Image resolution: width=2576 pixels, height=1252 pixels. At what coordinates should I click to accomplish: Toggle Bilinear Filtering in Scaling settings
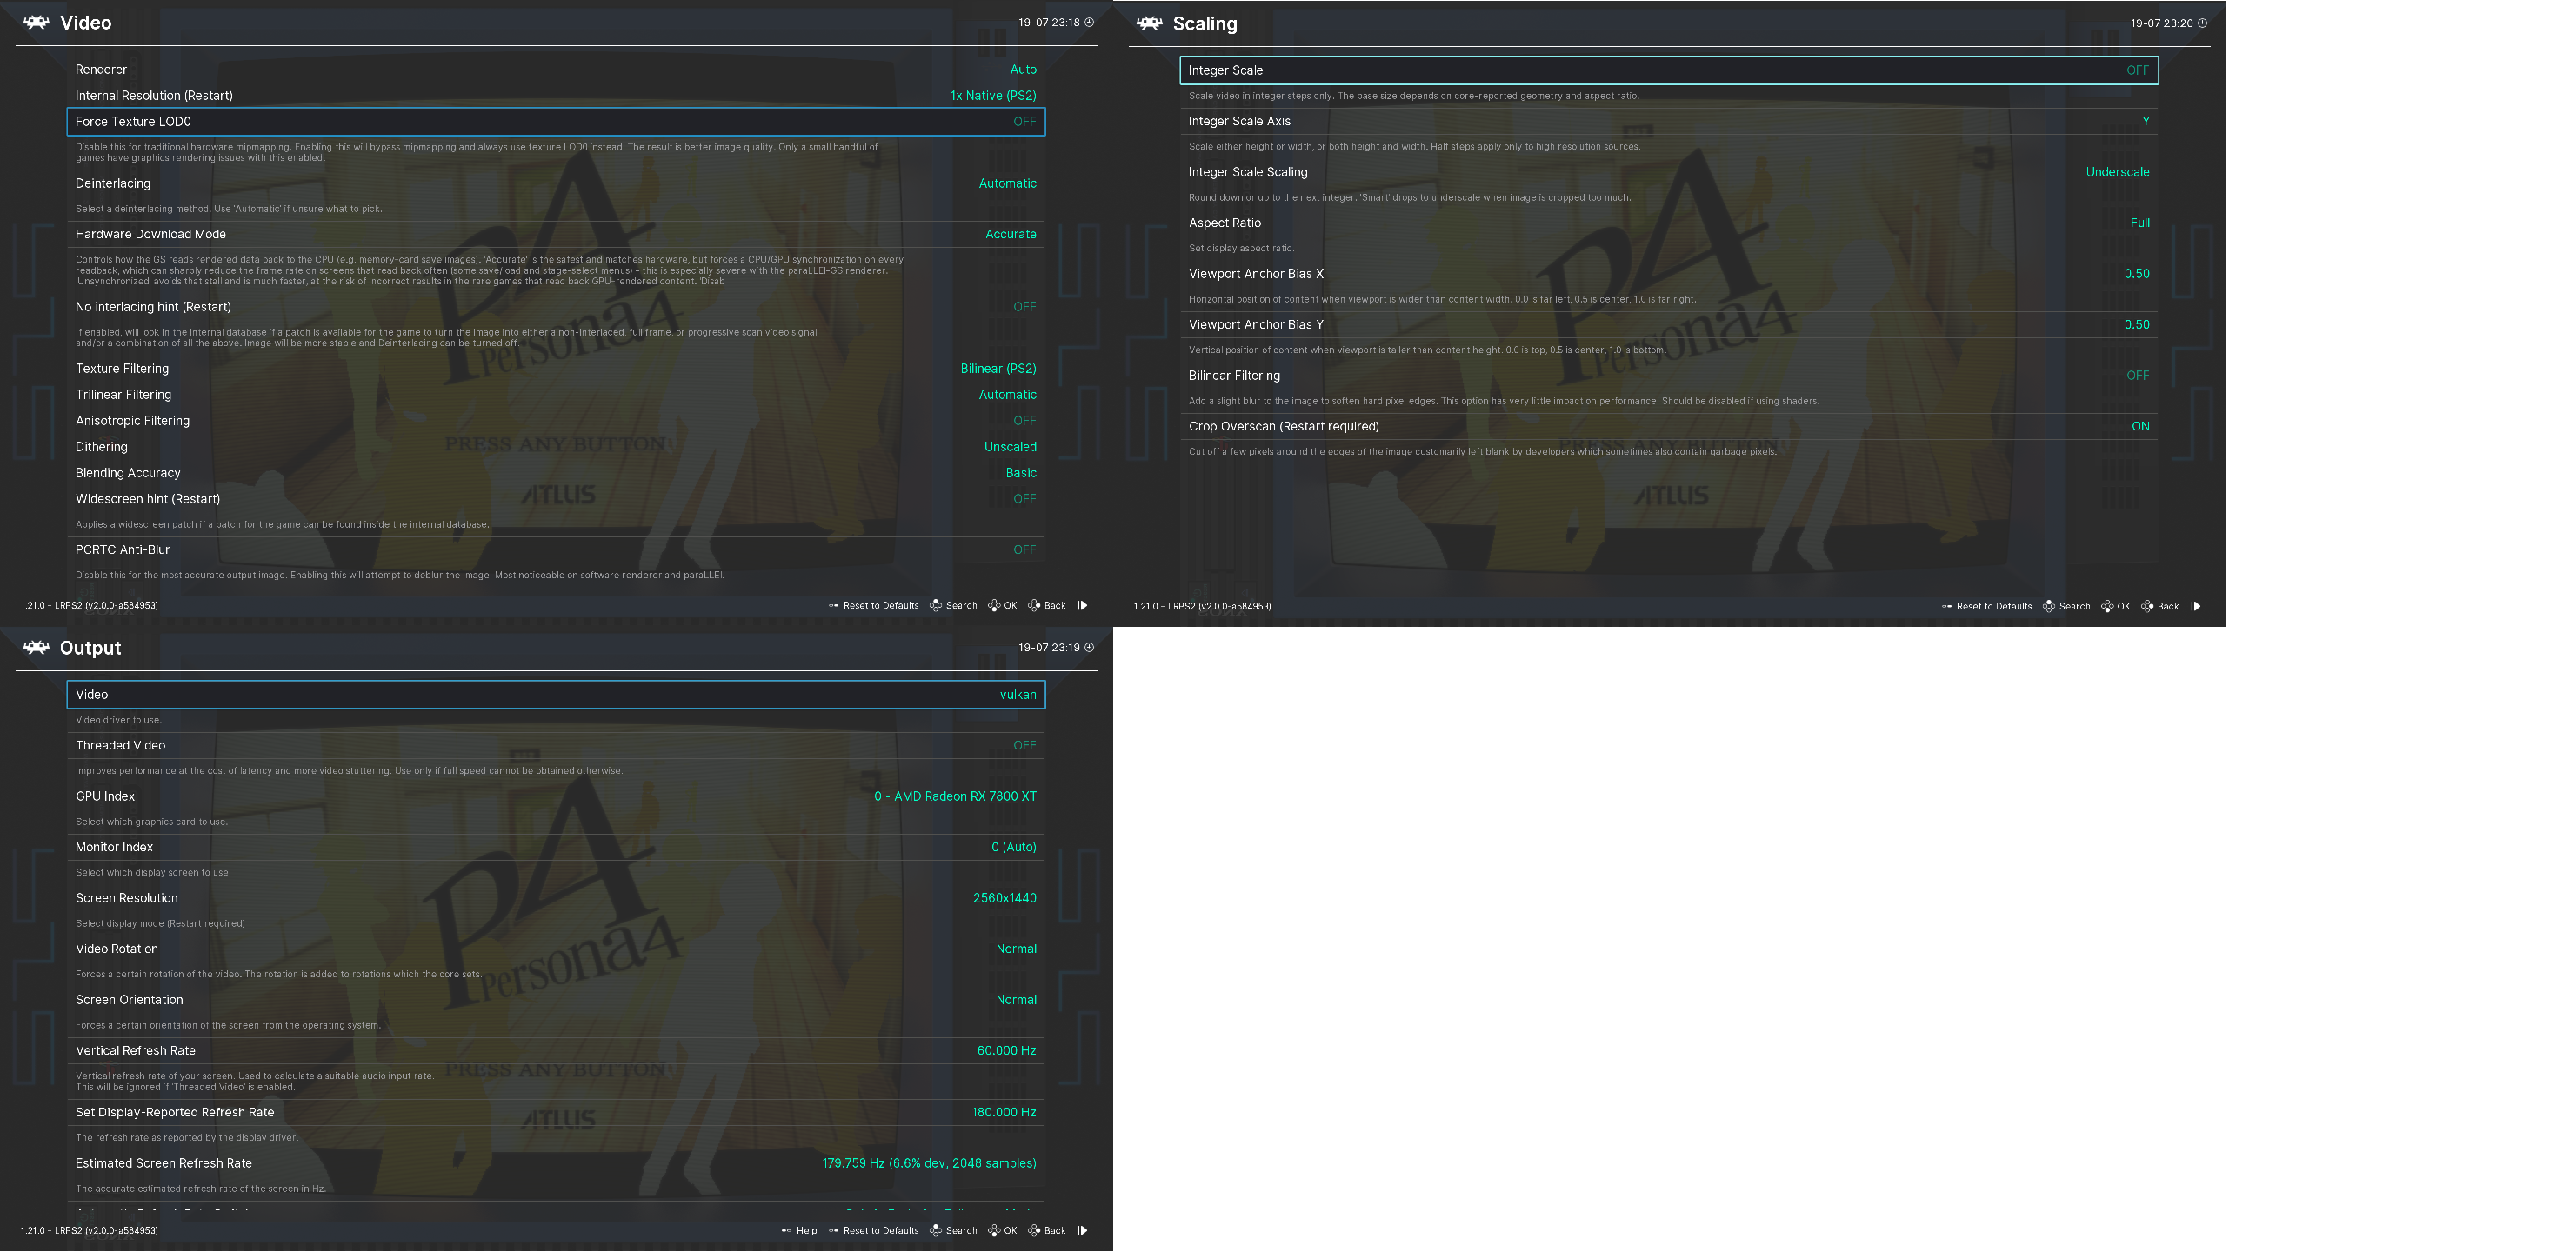point(1669,376)
